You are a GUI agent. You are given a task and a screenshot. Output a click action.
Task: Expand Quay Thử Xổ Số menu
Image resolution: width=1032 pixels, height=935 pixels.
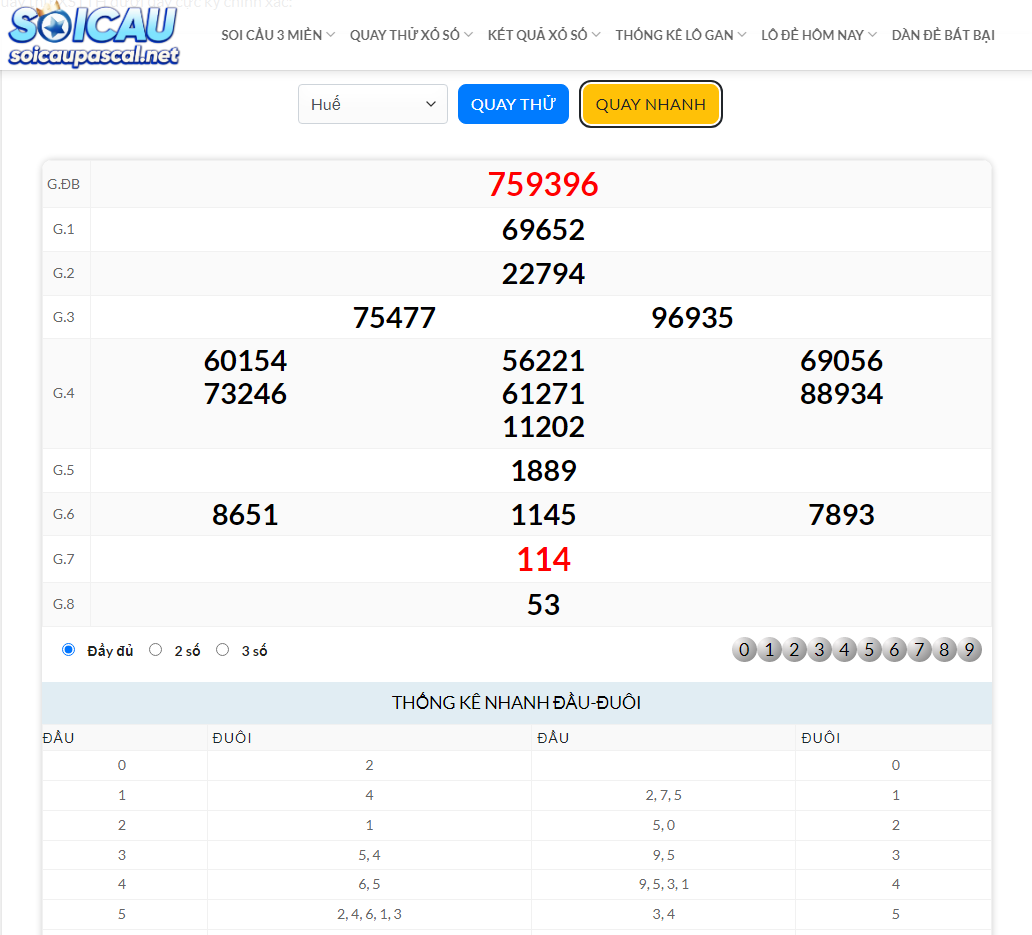pyautogui.click(x=411, y=35)
